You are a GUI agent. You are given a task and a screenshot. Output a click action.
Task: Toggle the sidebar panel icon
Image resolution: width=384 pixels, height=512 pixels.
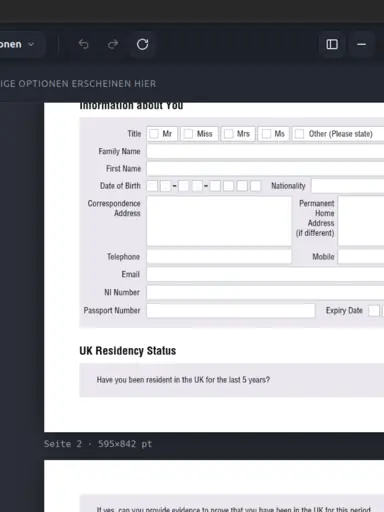(332, 44)
